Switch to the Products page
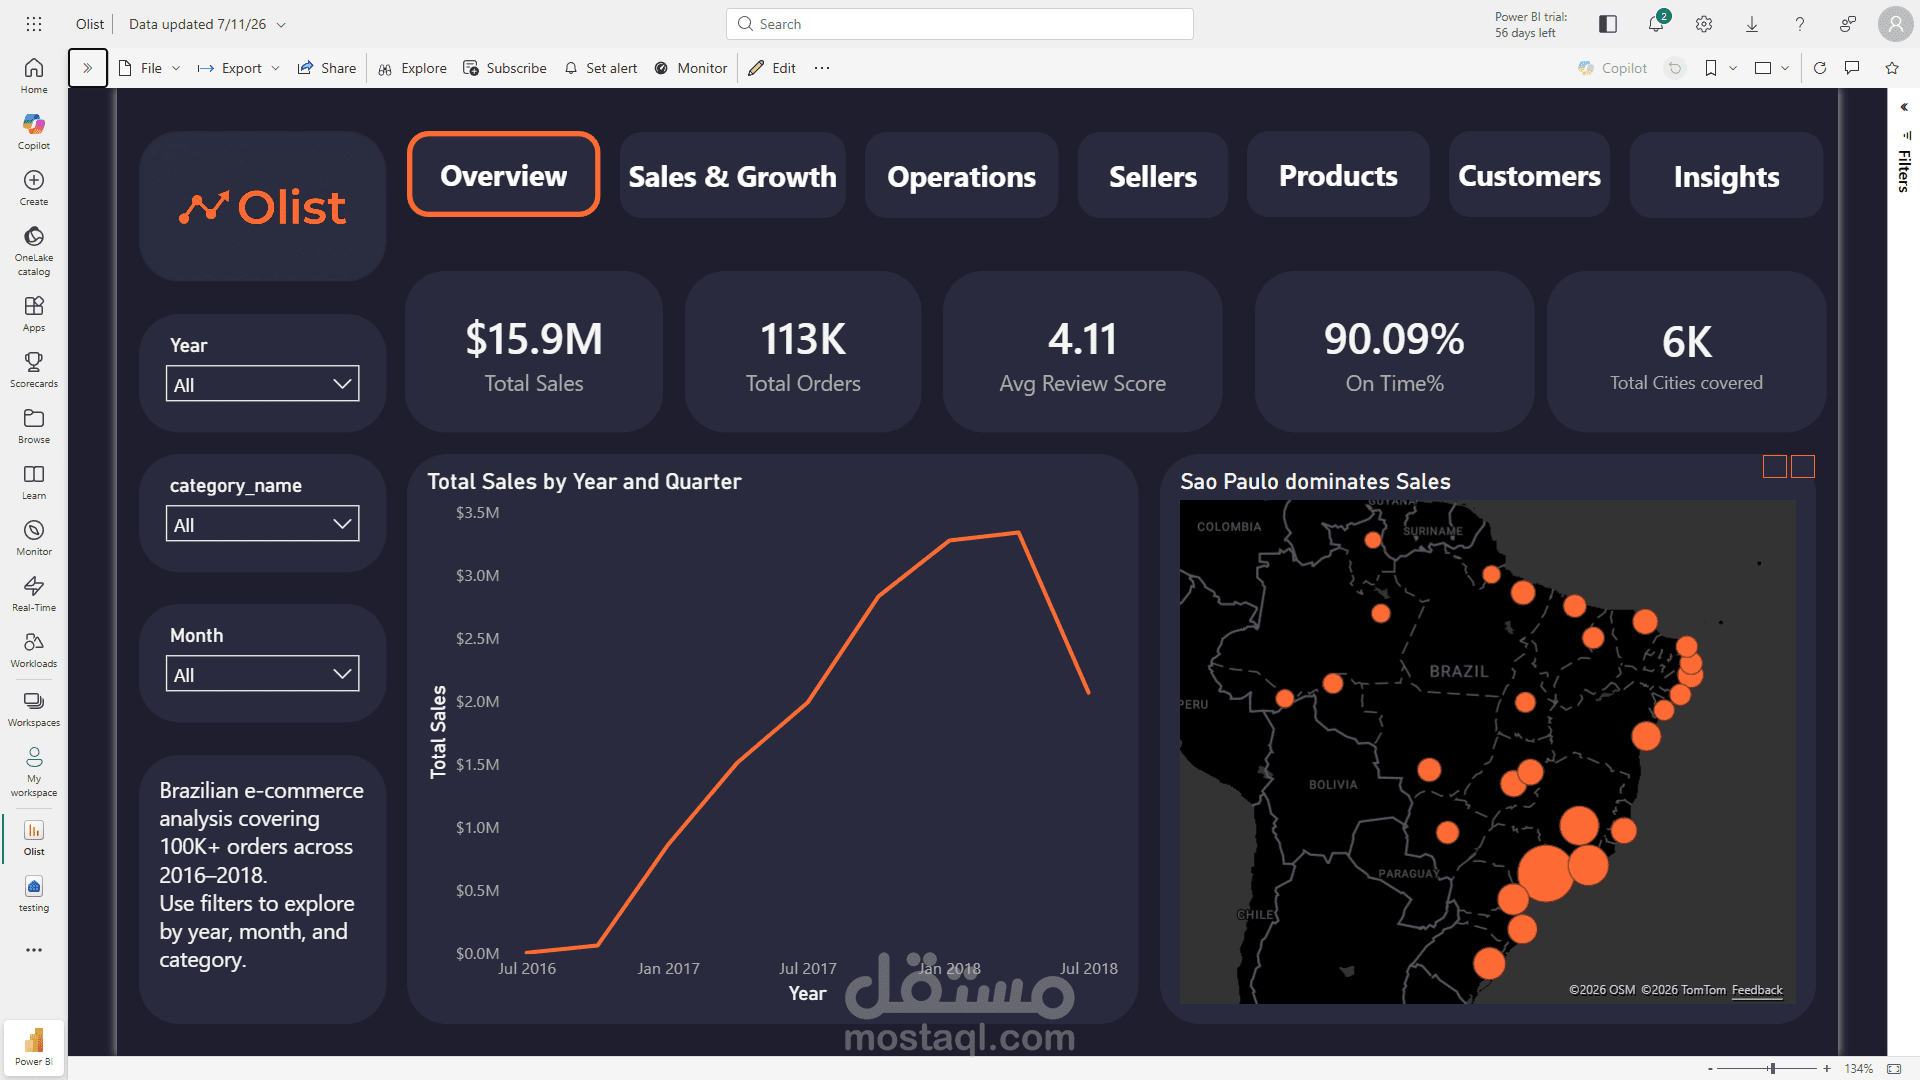This screenshot has width=1920, height=1080. click(x=1338, y=176)
